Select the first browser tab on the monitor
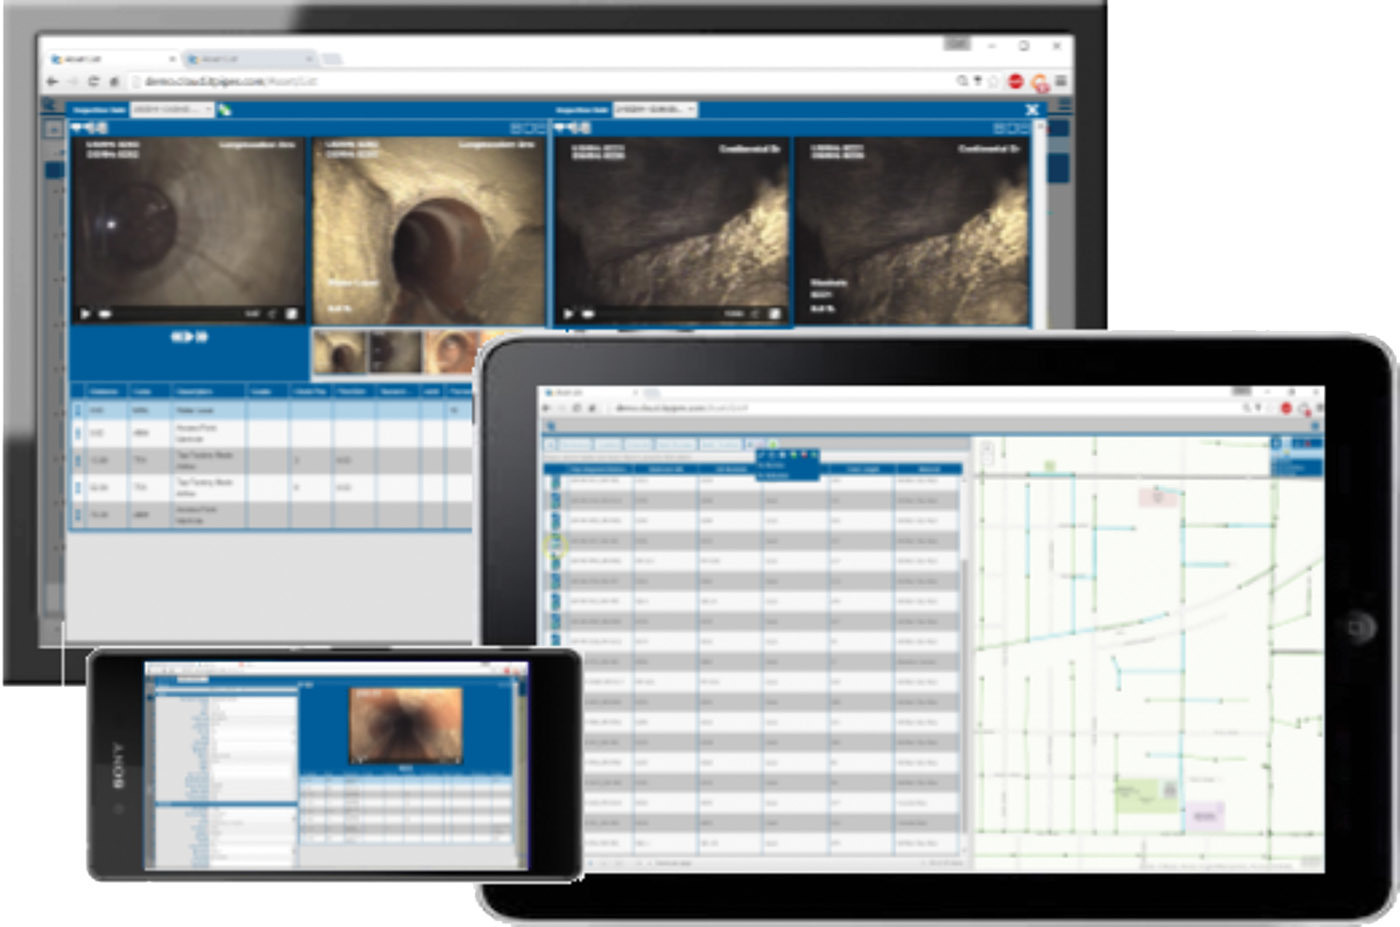This screenshot has height=927, width=1400. tap(110, 59)
